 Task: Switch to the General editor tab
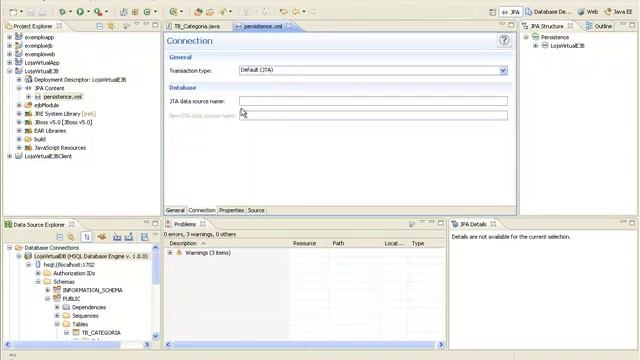[175, 211]
